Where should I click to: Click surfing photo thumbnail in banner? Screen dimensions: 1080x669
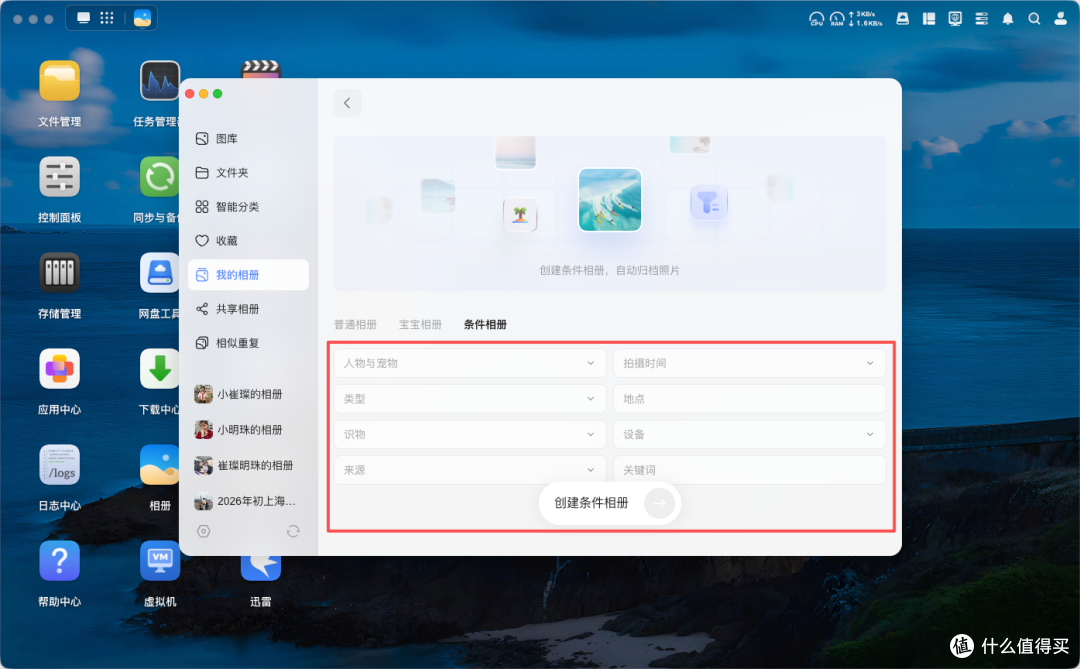point(610,200)
